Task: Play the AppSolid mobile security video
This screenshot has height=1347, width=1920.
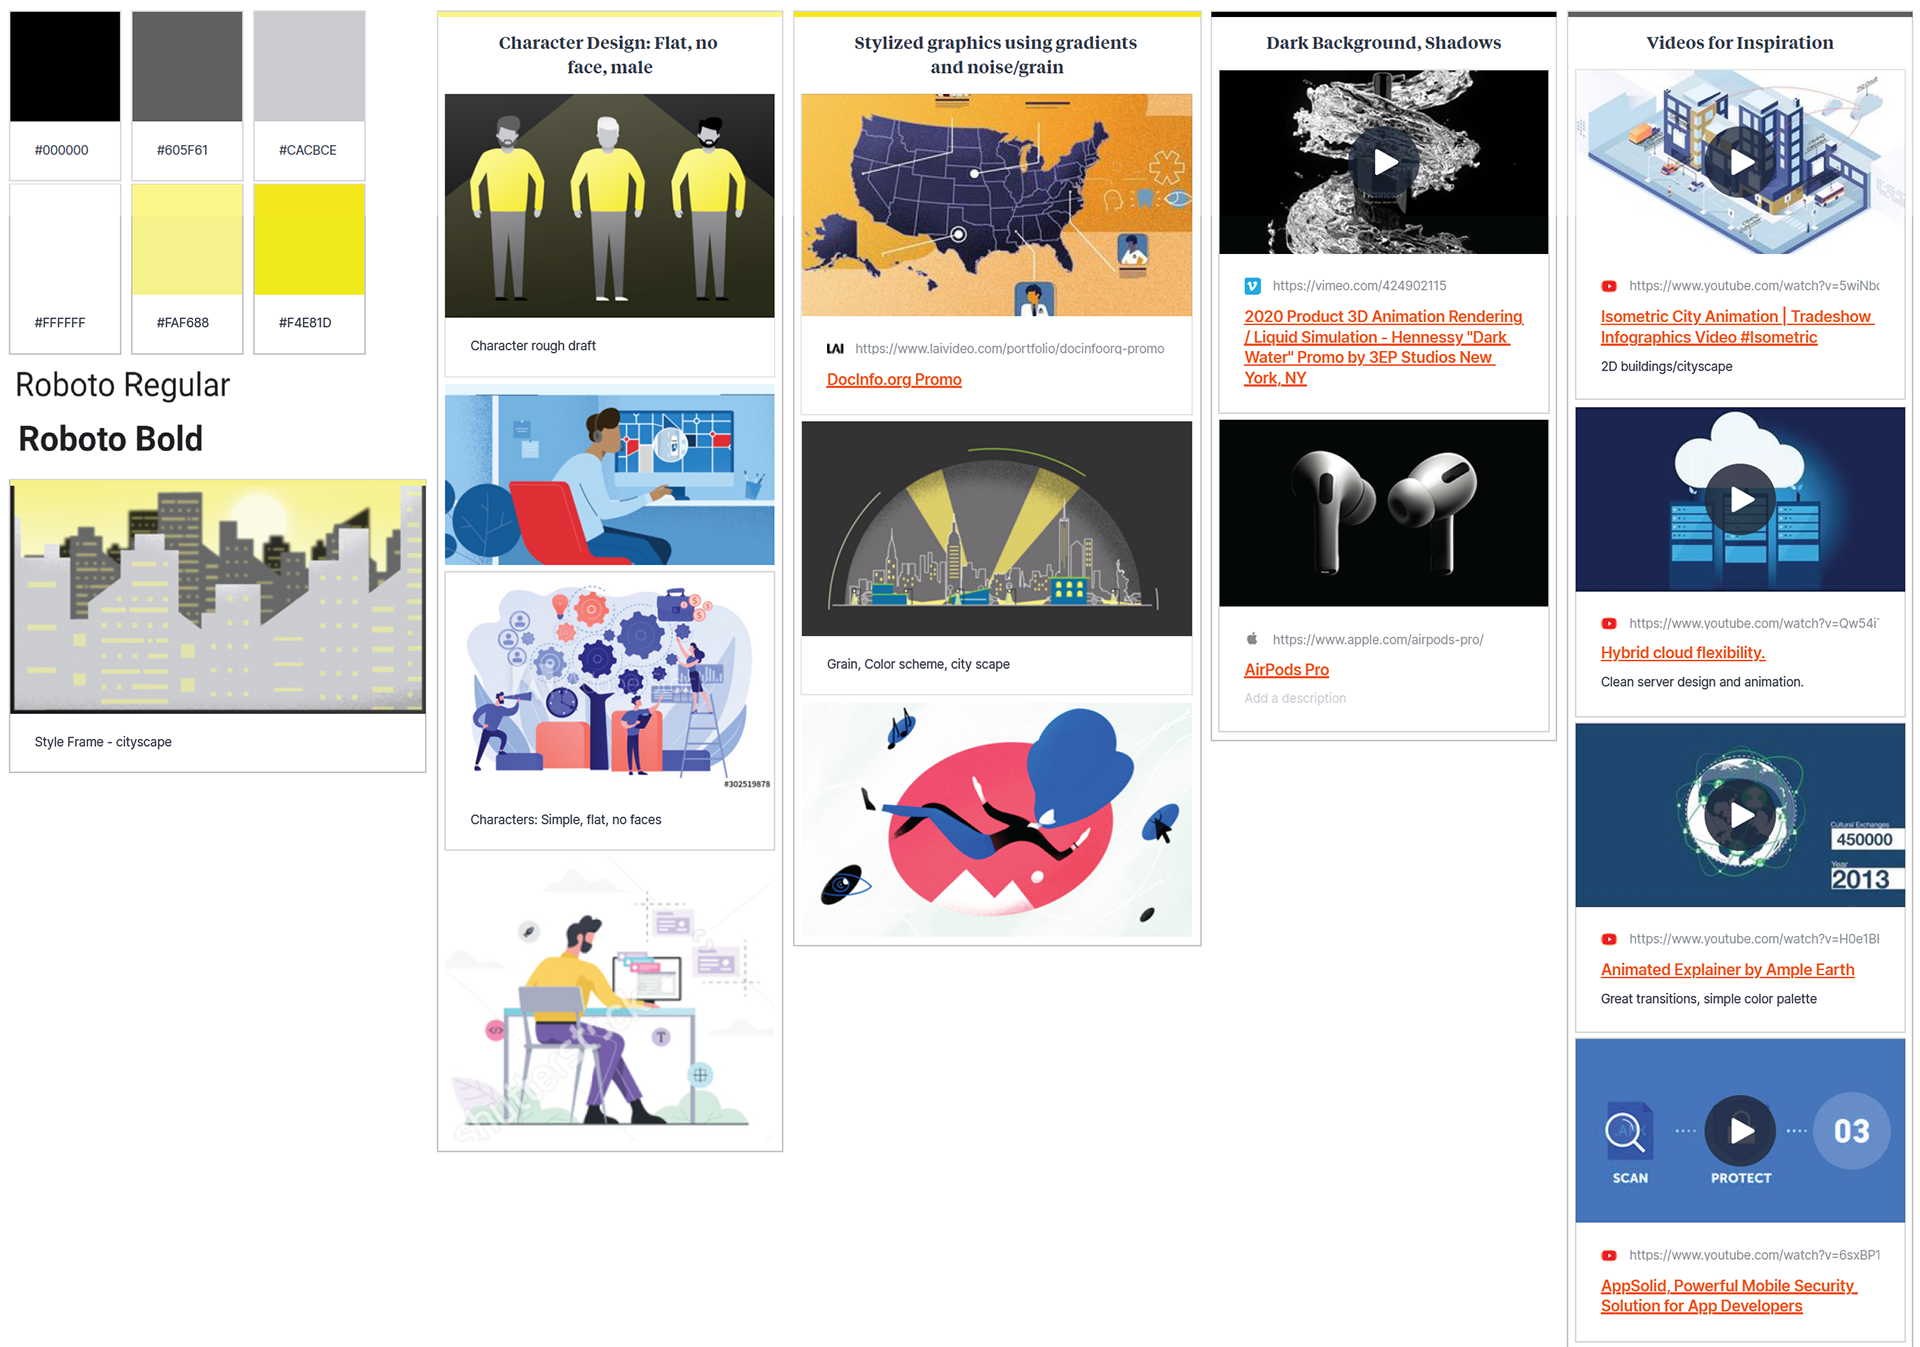Action: tap(1741, 1131)
